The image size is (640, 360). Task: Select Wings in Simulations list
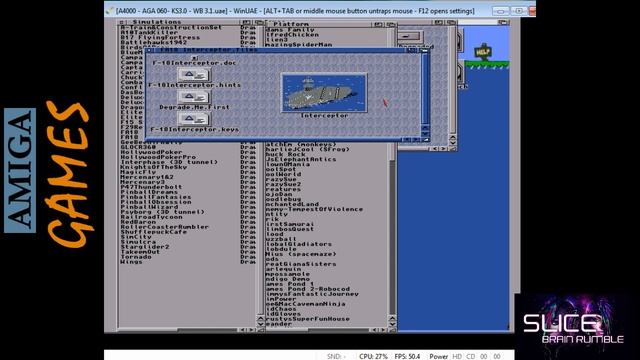pos(131,262)
